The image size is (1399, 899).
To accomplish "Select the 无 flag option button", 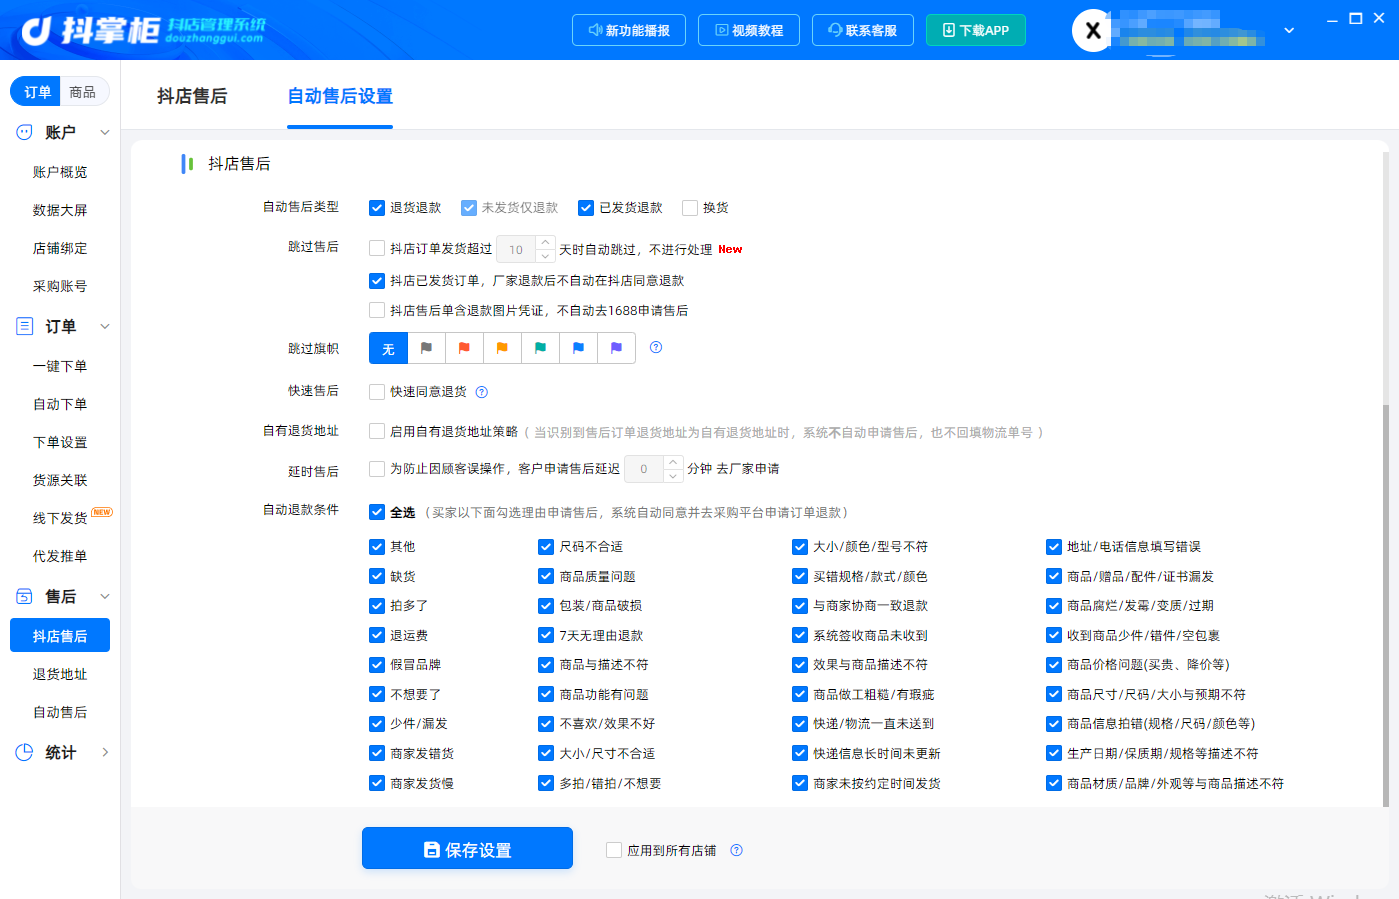I will point(388,348).
